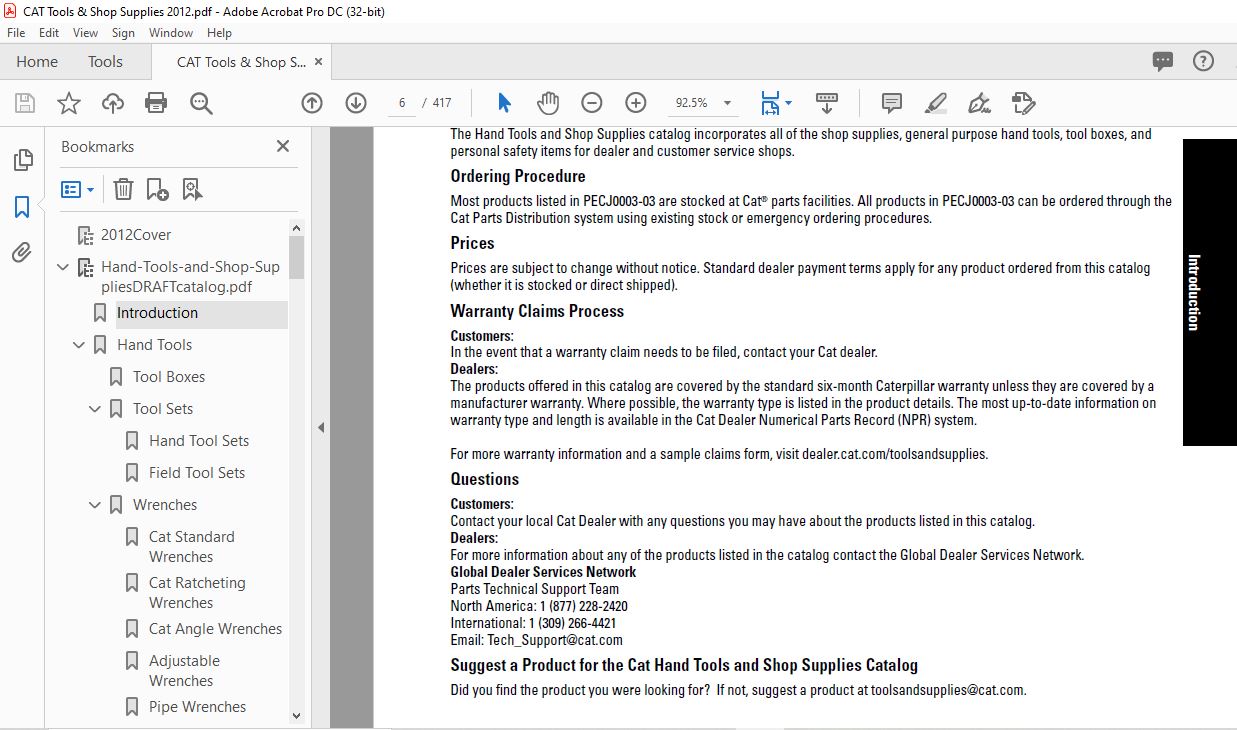Viewport: 1237px width, 730px height.
Task: Open the zoom level dropdown arrow
Action: 727,103
